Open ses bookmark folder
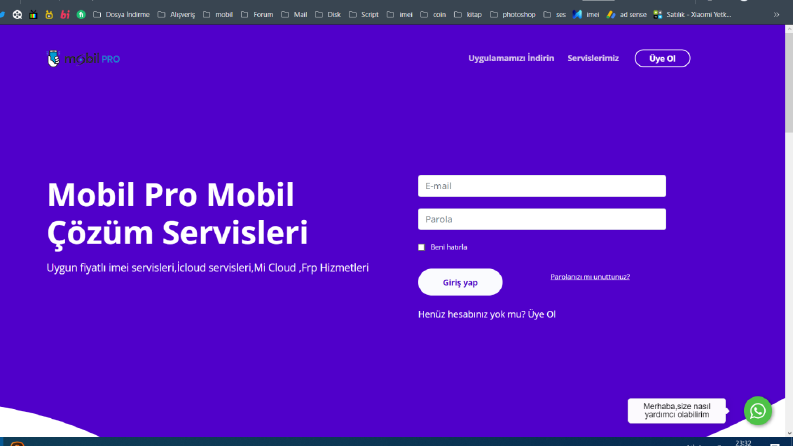This screenshot has width=793, height=446. 554,15
